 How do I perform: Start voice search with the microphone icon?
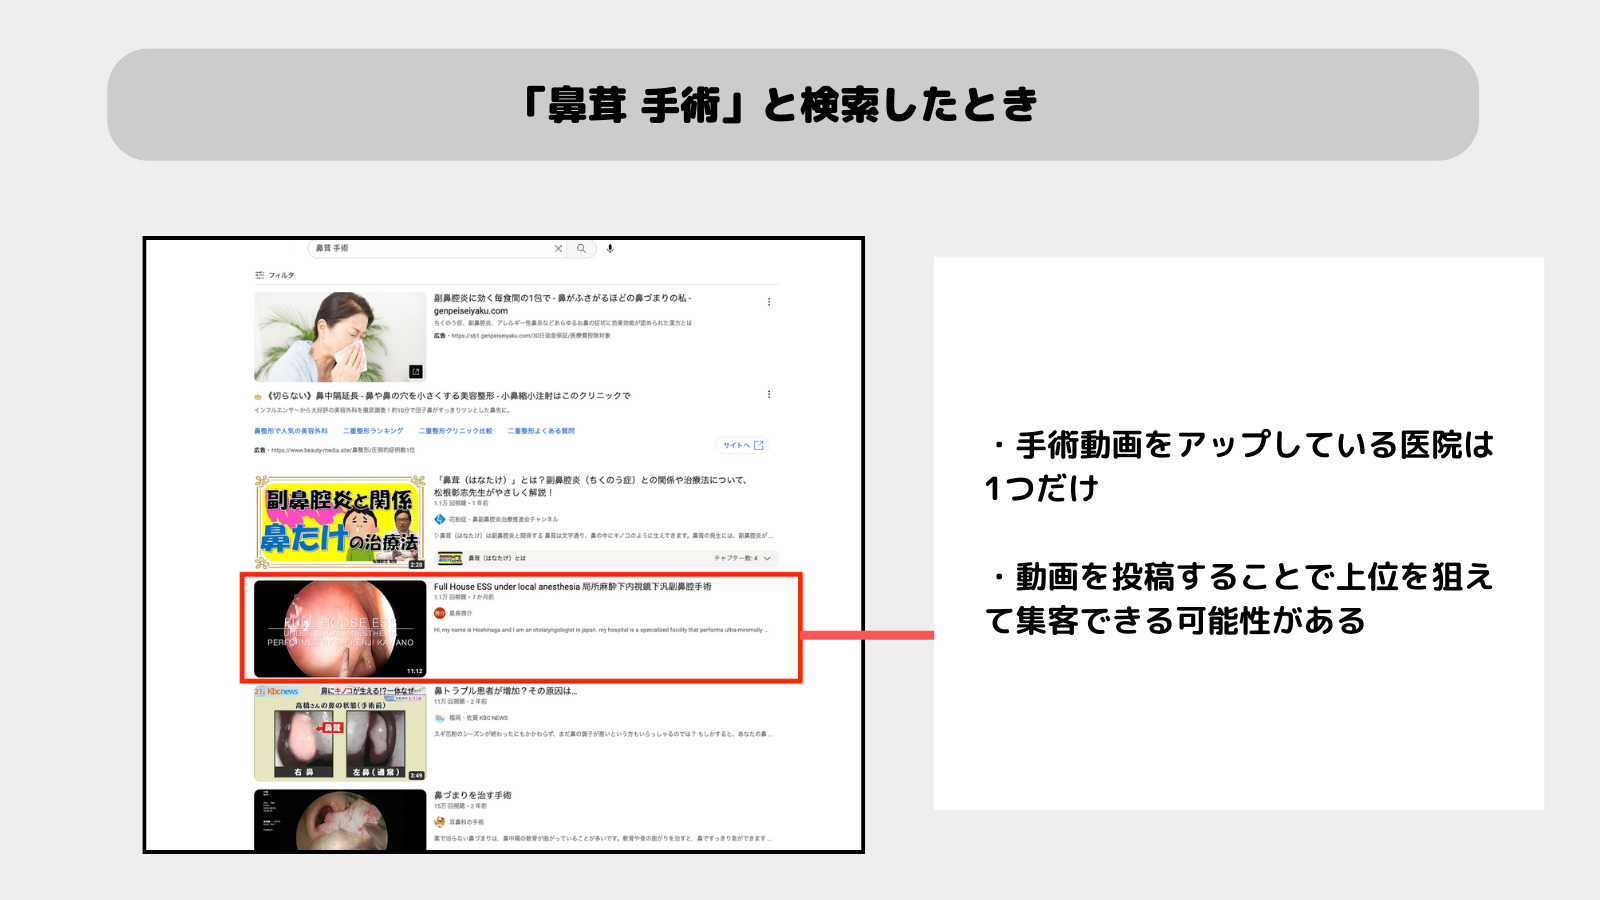[610, 249]
